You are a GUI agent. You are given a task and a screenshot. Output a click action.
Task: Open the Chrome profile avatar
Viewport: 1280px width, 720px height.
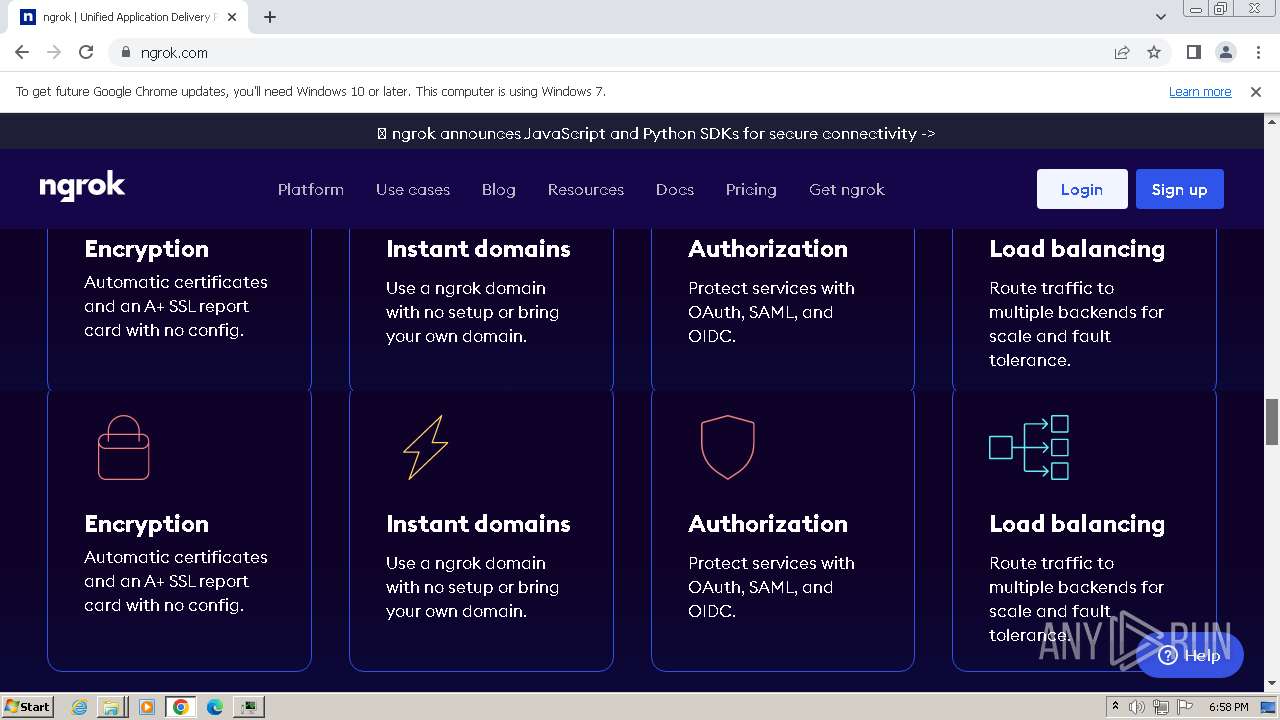pos(1225,52)
